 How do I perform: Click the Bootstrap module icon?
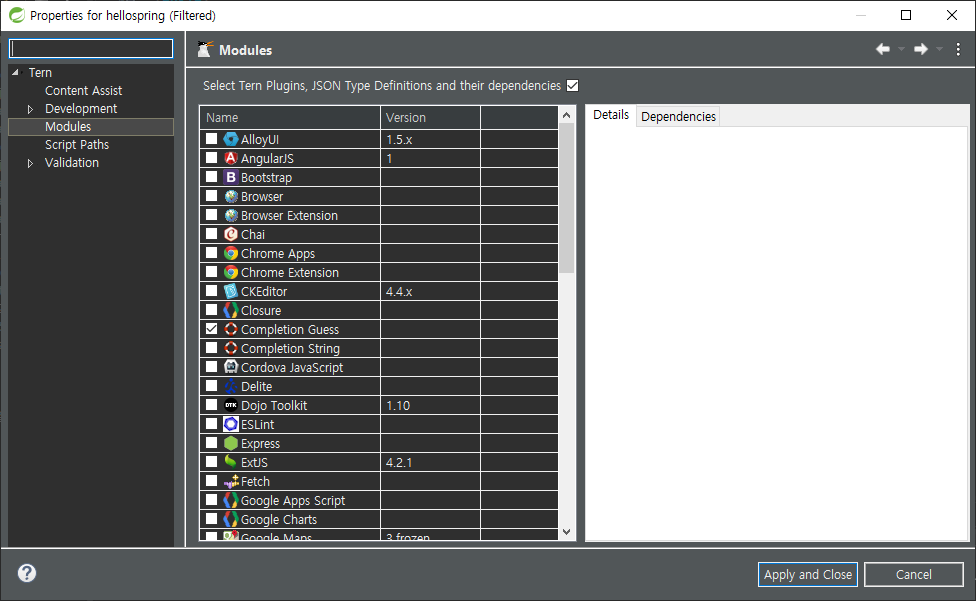231,177
